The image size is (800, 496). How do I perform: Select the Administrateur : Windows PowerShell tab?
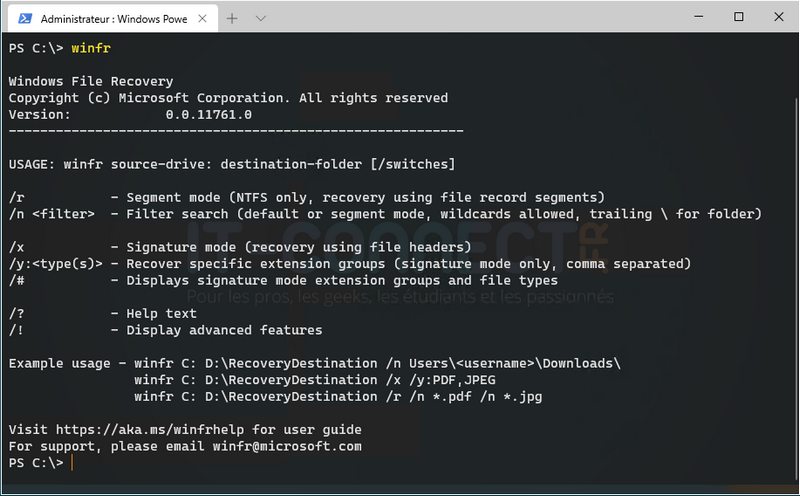[110, 18]
